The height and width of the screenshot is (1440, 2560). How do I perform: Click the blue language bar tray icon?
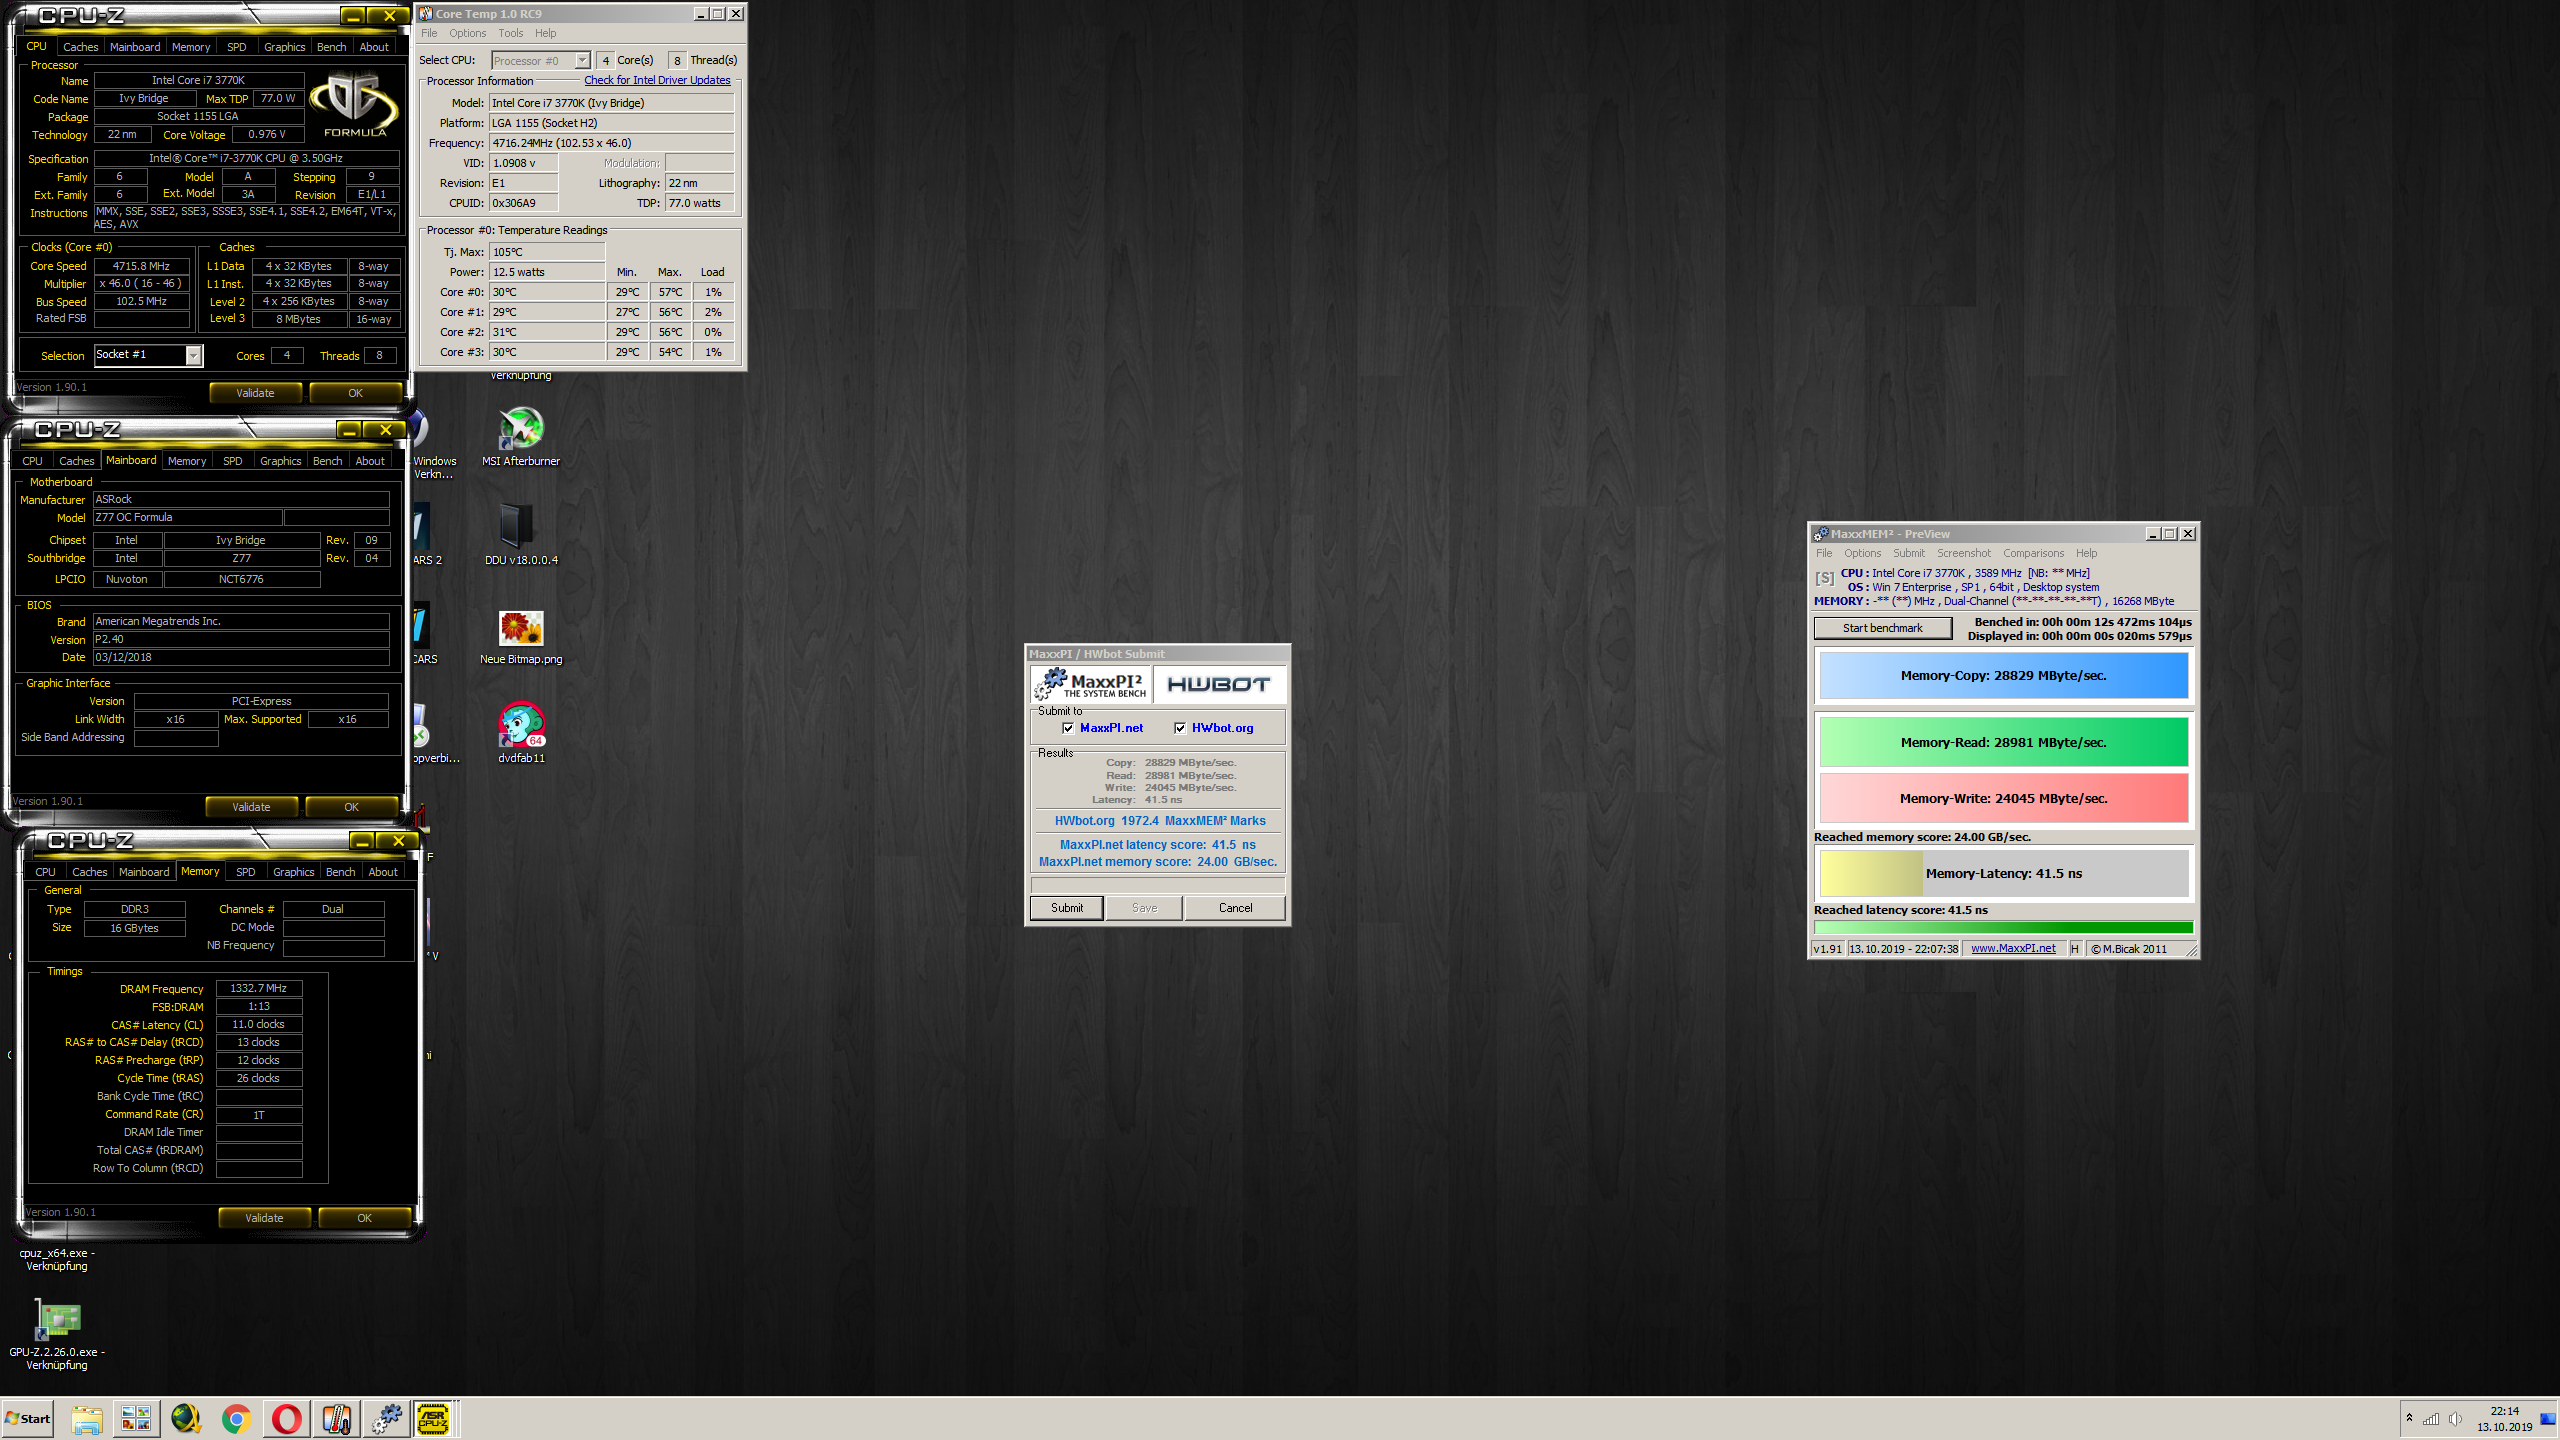click(2547, 1419)
